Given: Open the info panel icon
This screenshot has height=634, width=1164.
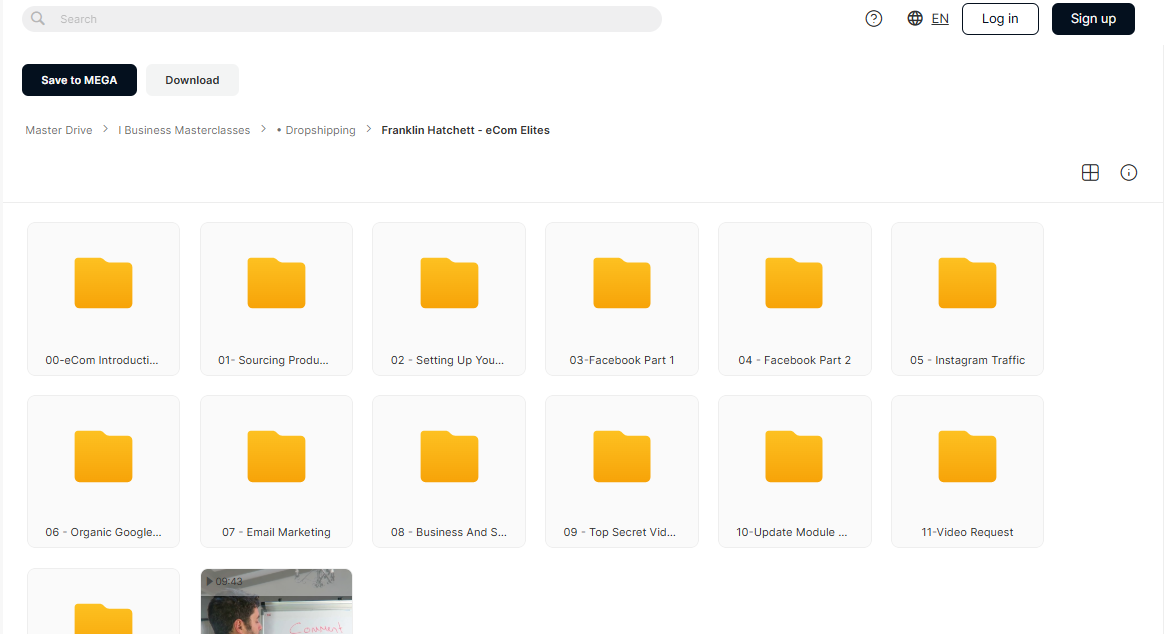Looking at the screenshot, I should [1128, 172].
